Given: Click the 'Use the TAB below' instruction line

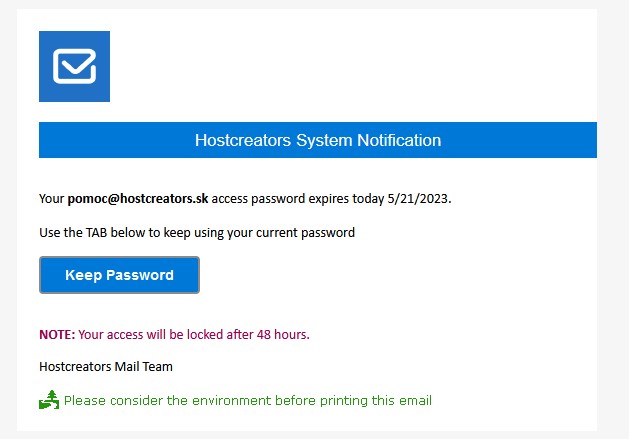Looking at the screenshot, I should click(197, 233).
